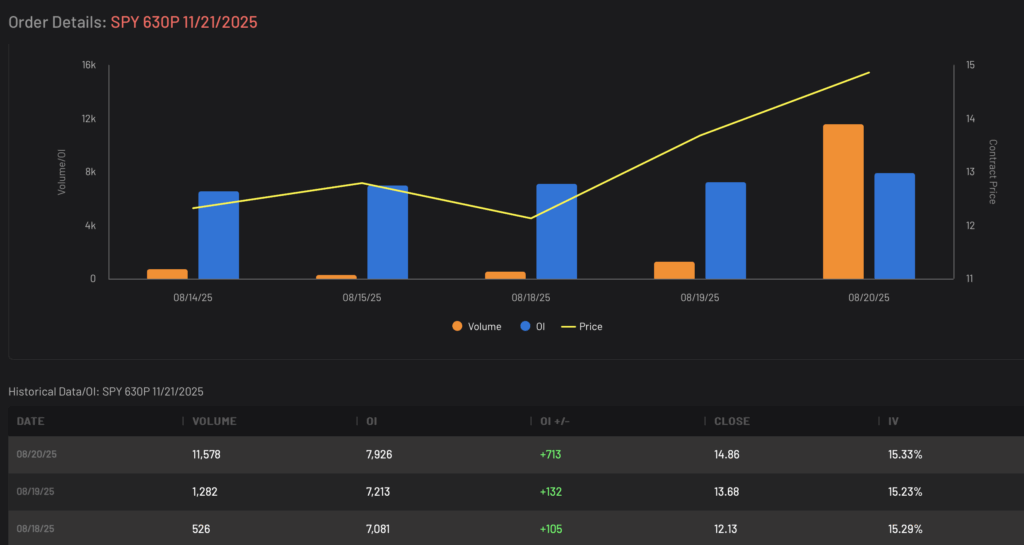
Task: Click the orange Volume bar for 08/19/25
Action: point(675,270)
